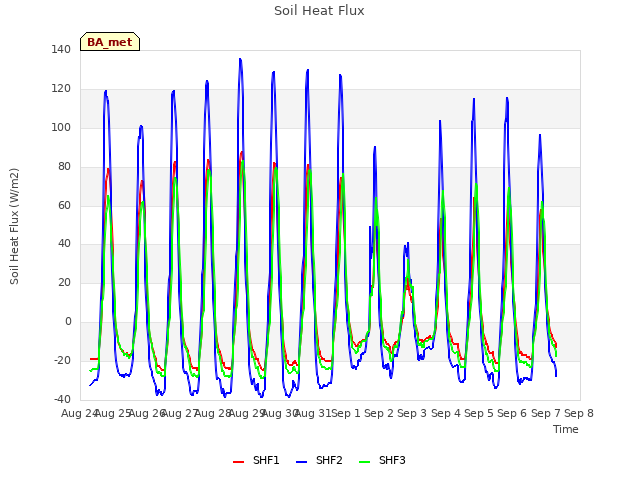
Task: Click the y-axis tick label 120
Action: pyautogui.click(x=61, y=89)
